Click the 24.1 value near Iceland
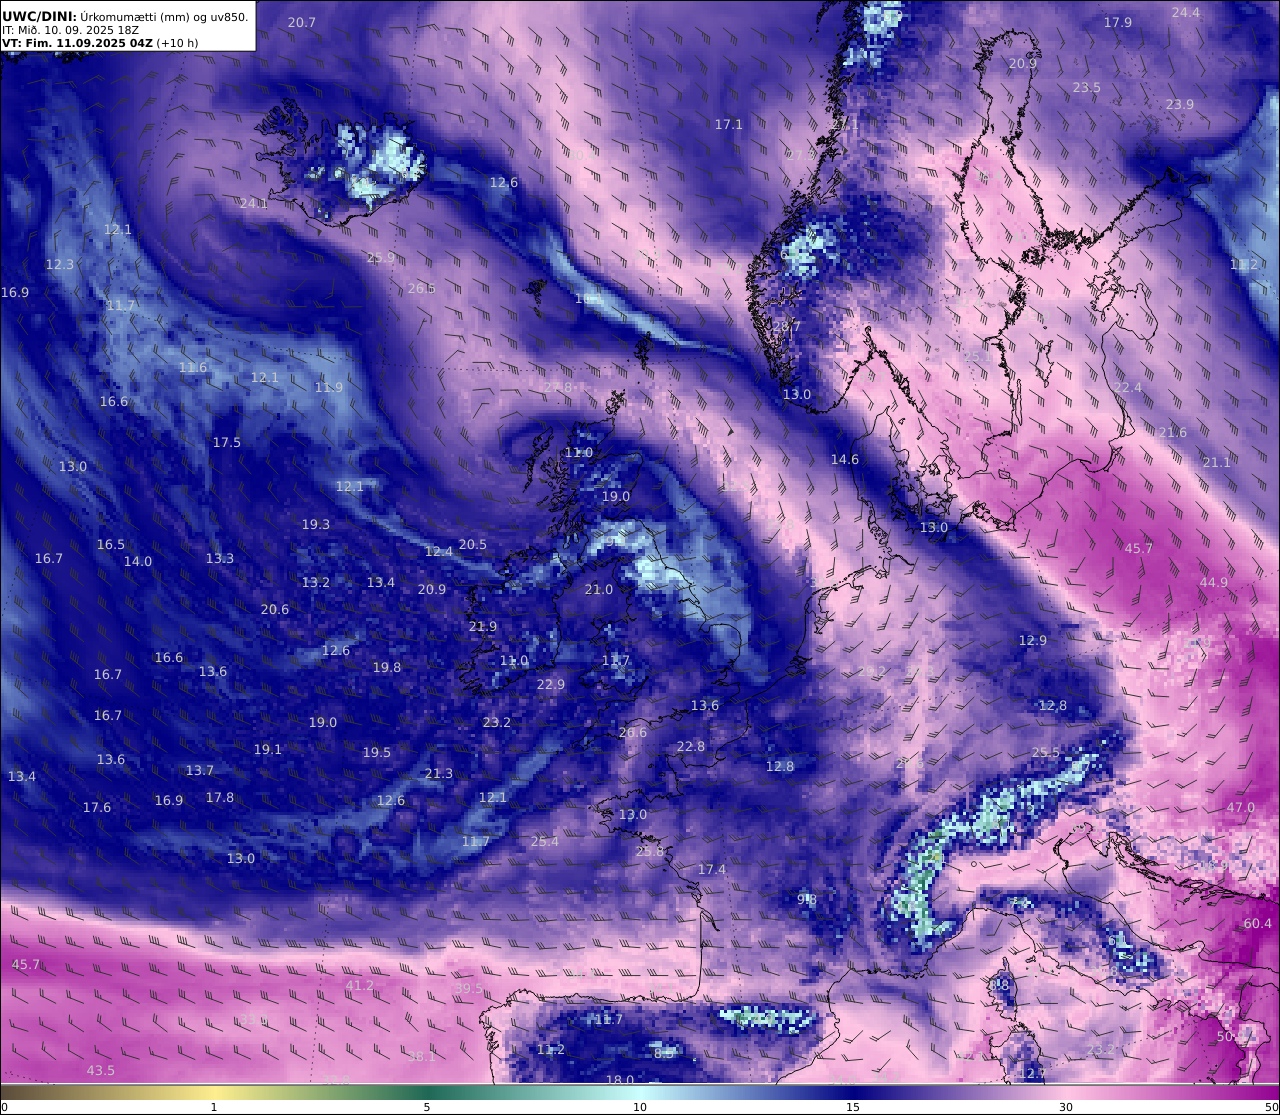The image size is (1280, 1115). (x=253, y=204)
